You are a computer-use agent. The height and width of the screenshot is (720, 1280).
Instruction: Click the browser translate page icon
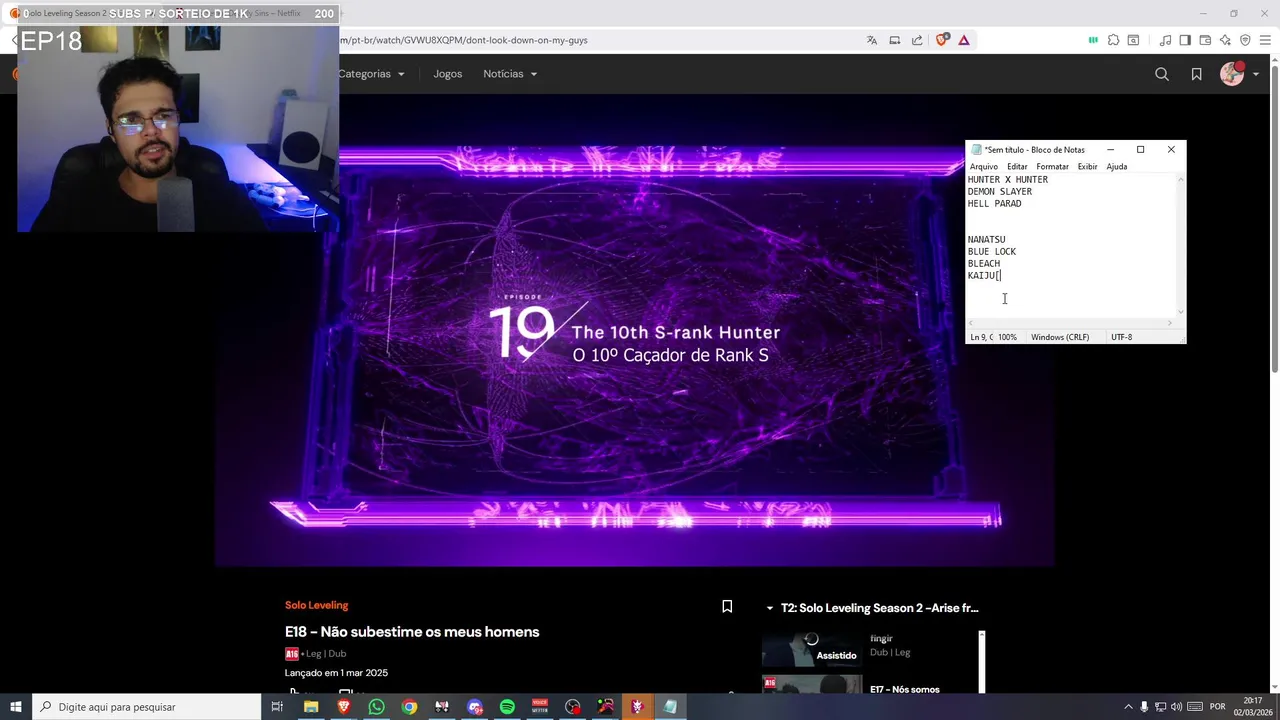pos(872,40)
